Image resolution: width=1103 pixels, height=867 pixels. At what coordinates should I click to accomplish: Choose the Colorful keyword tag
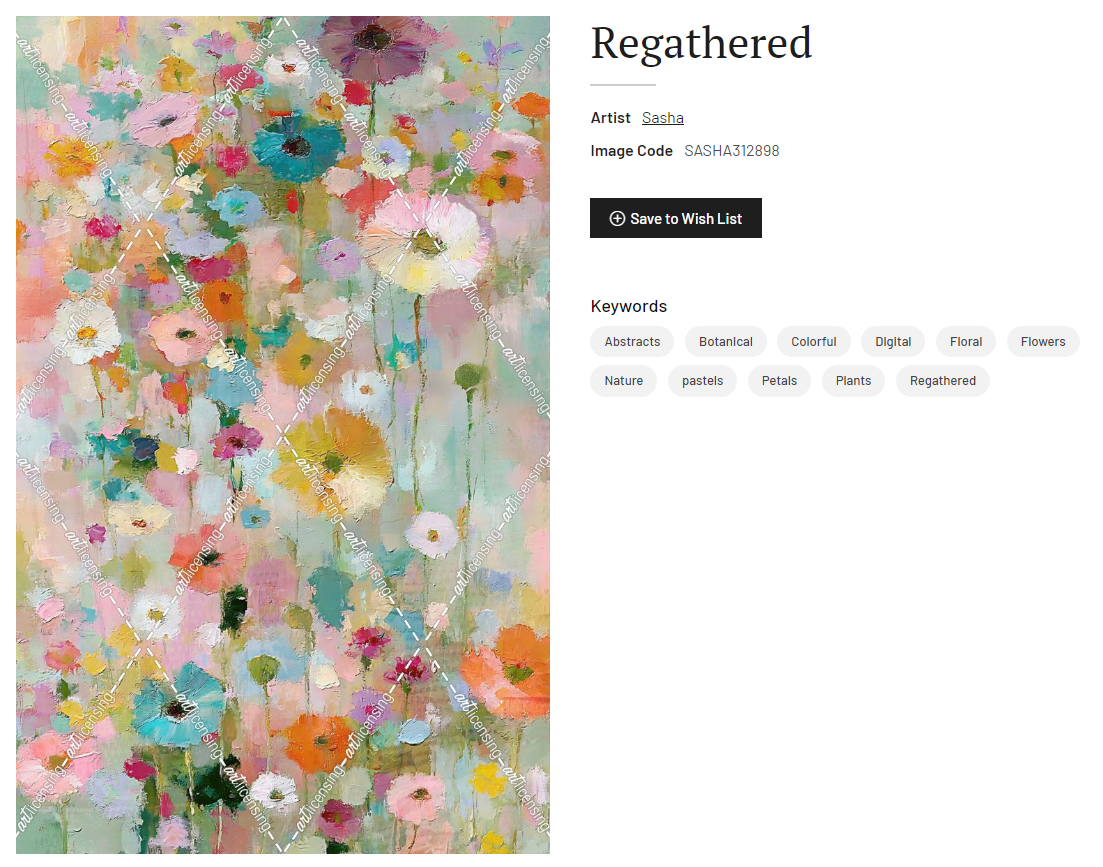(813, 342)
